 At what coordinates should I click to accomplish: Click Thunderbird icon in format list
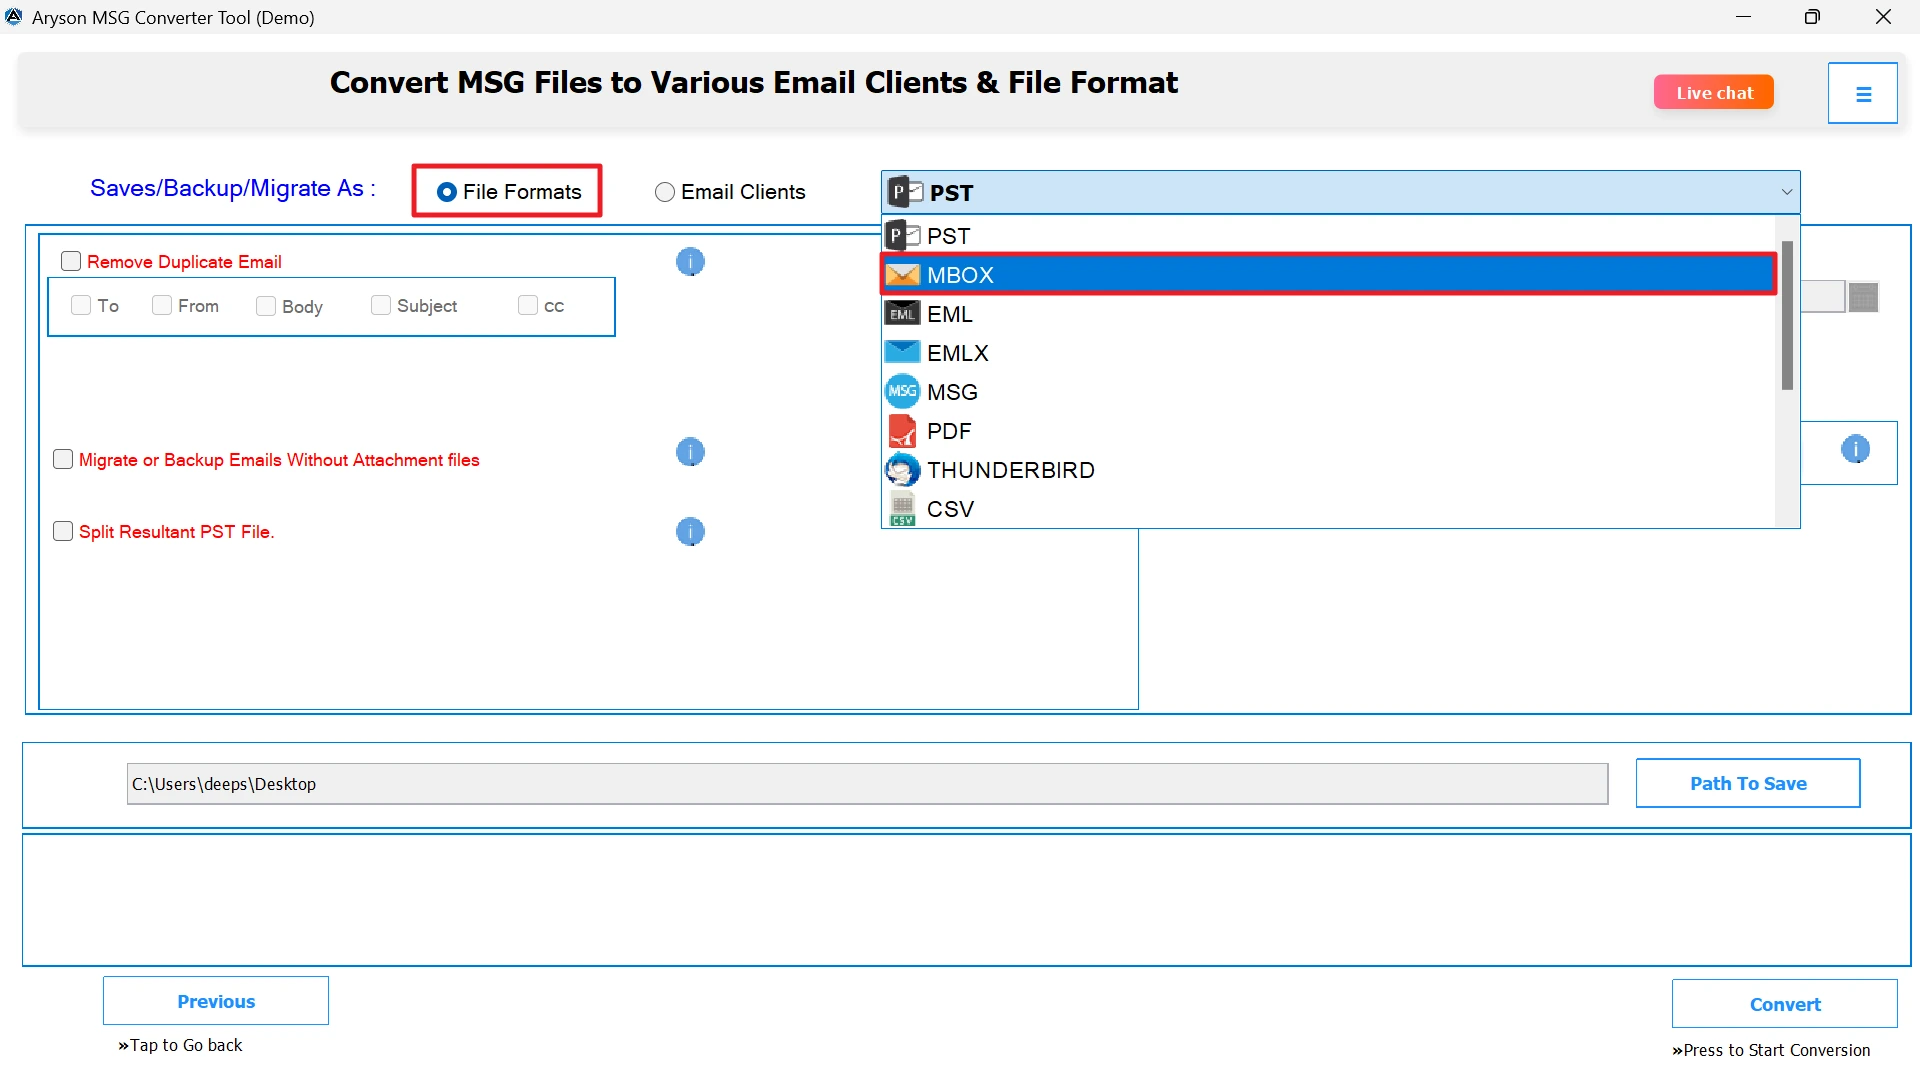902,470
